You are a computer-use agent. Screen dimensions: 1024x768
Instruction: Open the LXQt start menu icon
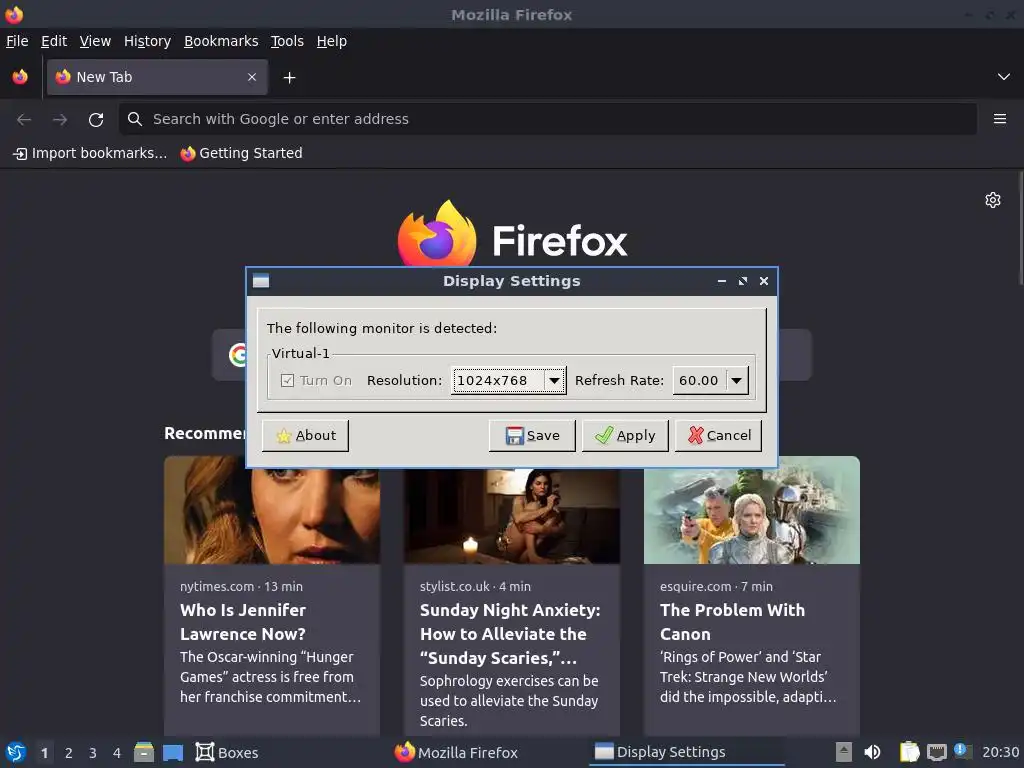click(x=16, y=753)
